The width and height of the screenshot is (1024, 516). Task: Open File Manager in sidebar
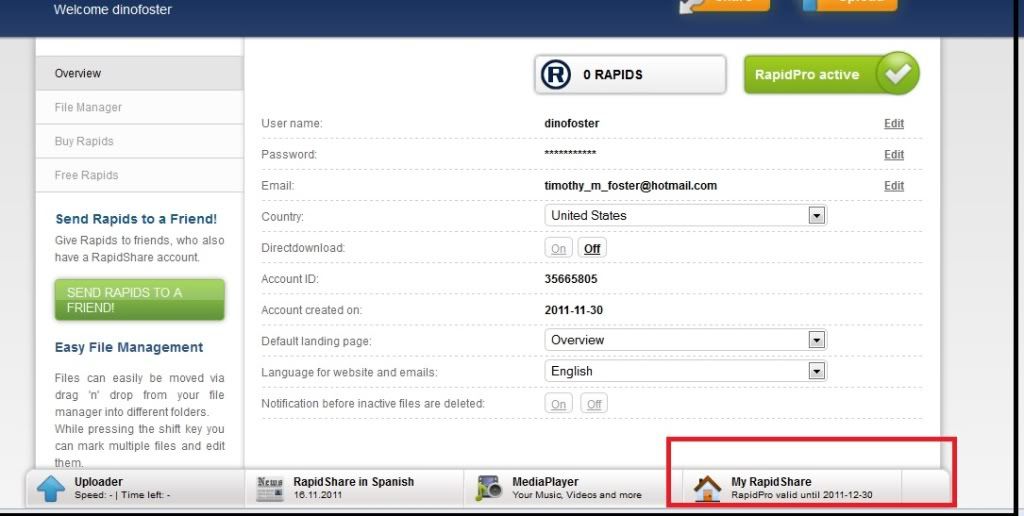[140, 107]
